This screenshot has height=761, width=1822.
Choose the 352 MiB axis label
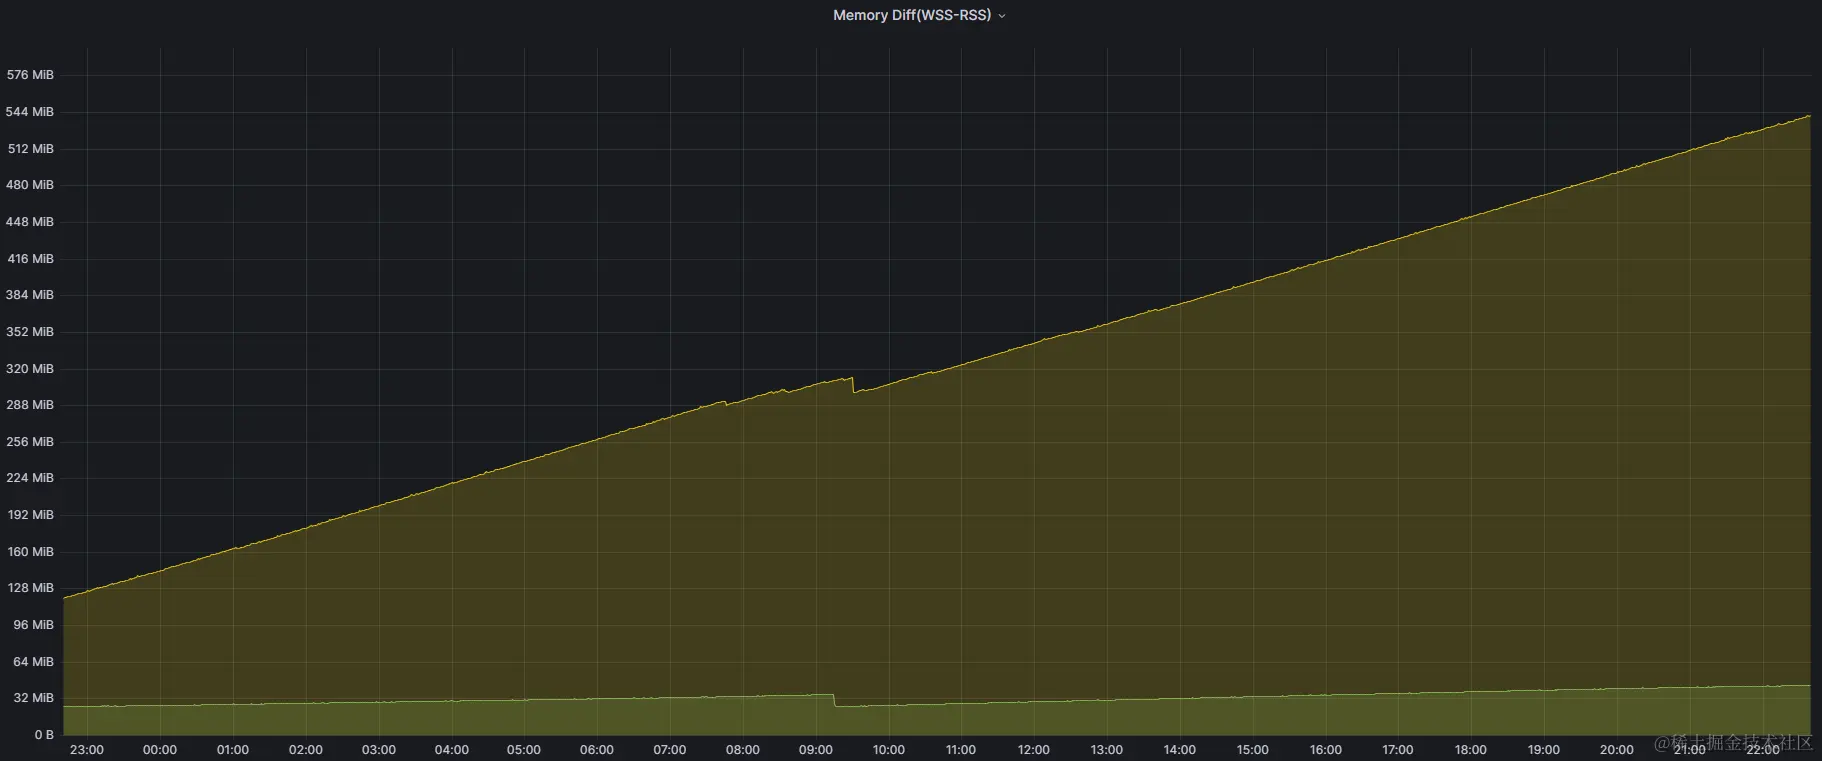click(x=30, y=332)
